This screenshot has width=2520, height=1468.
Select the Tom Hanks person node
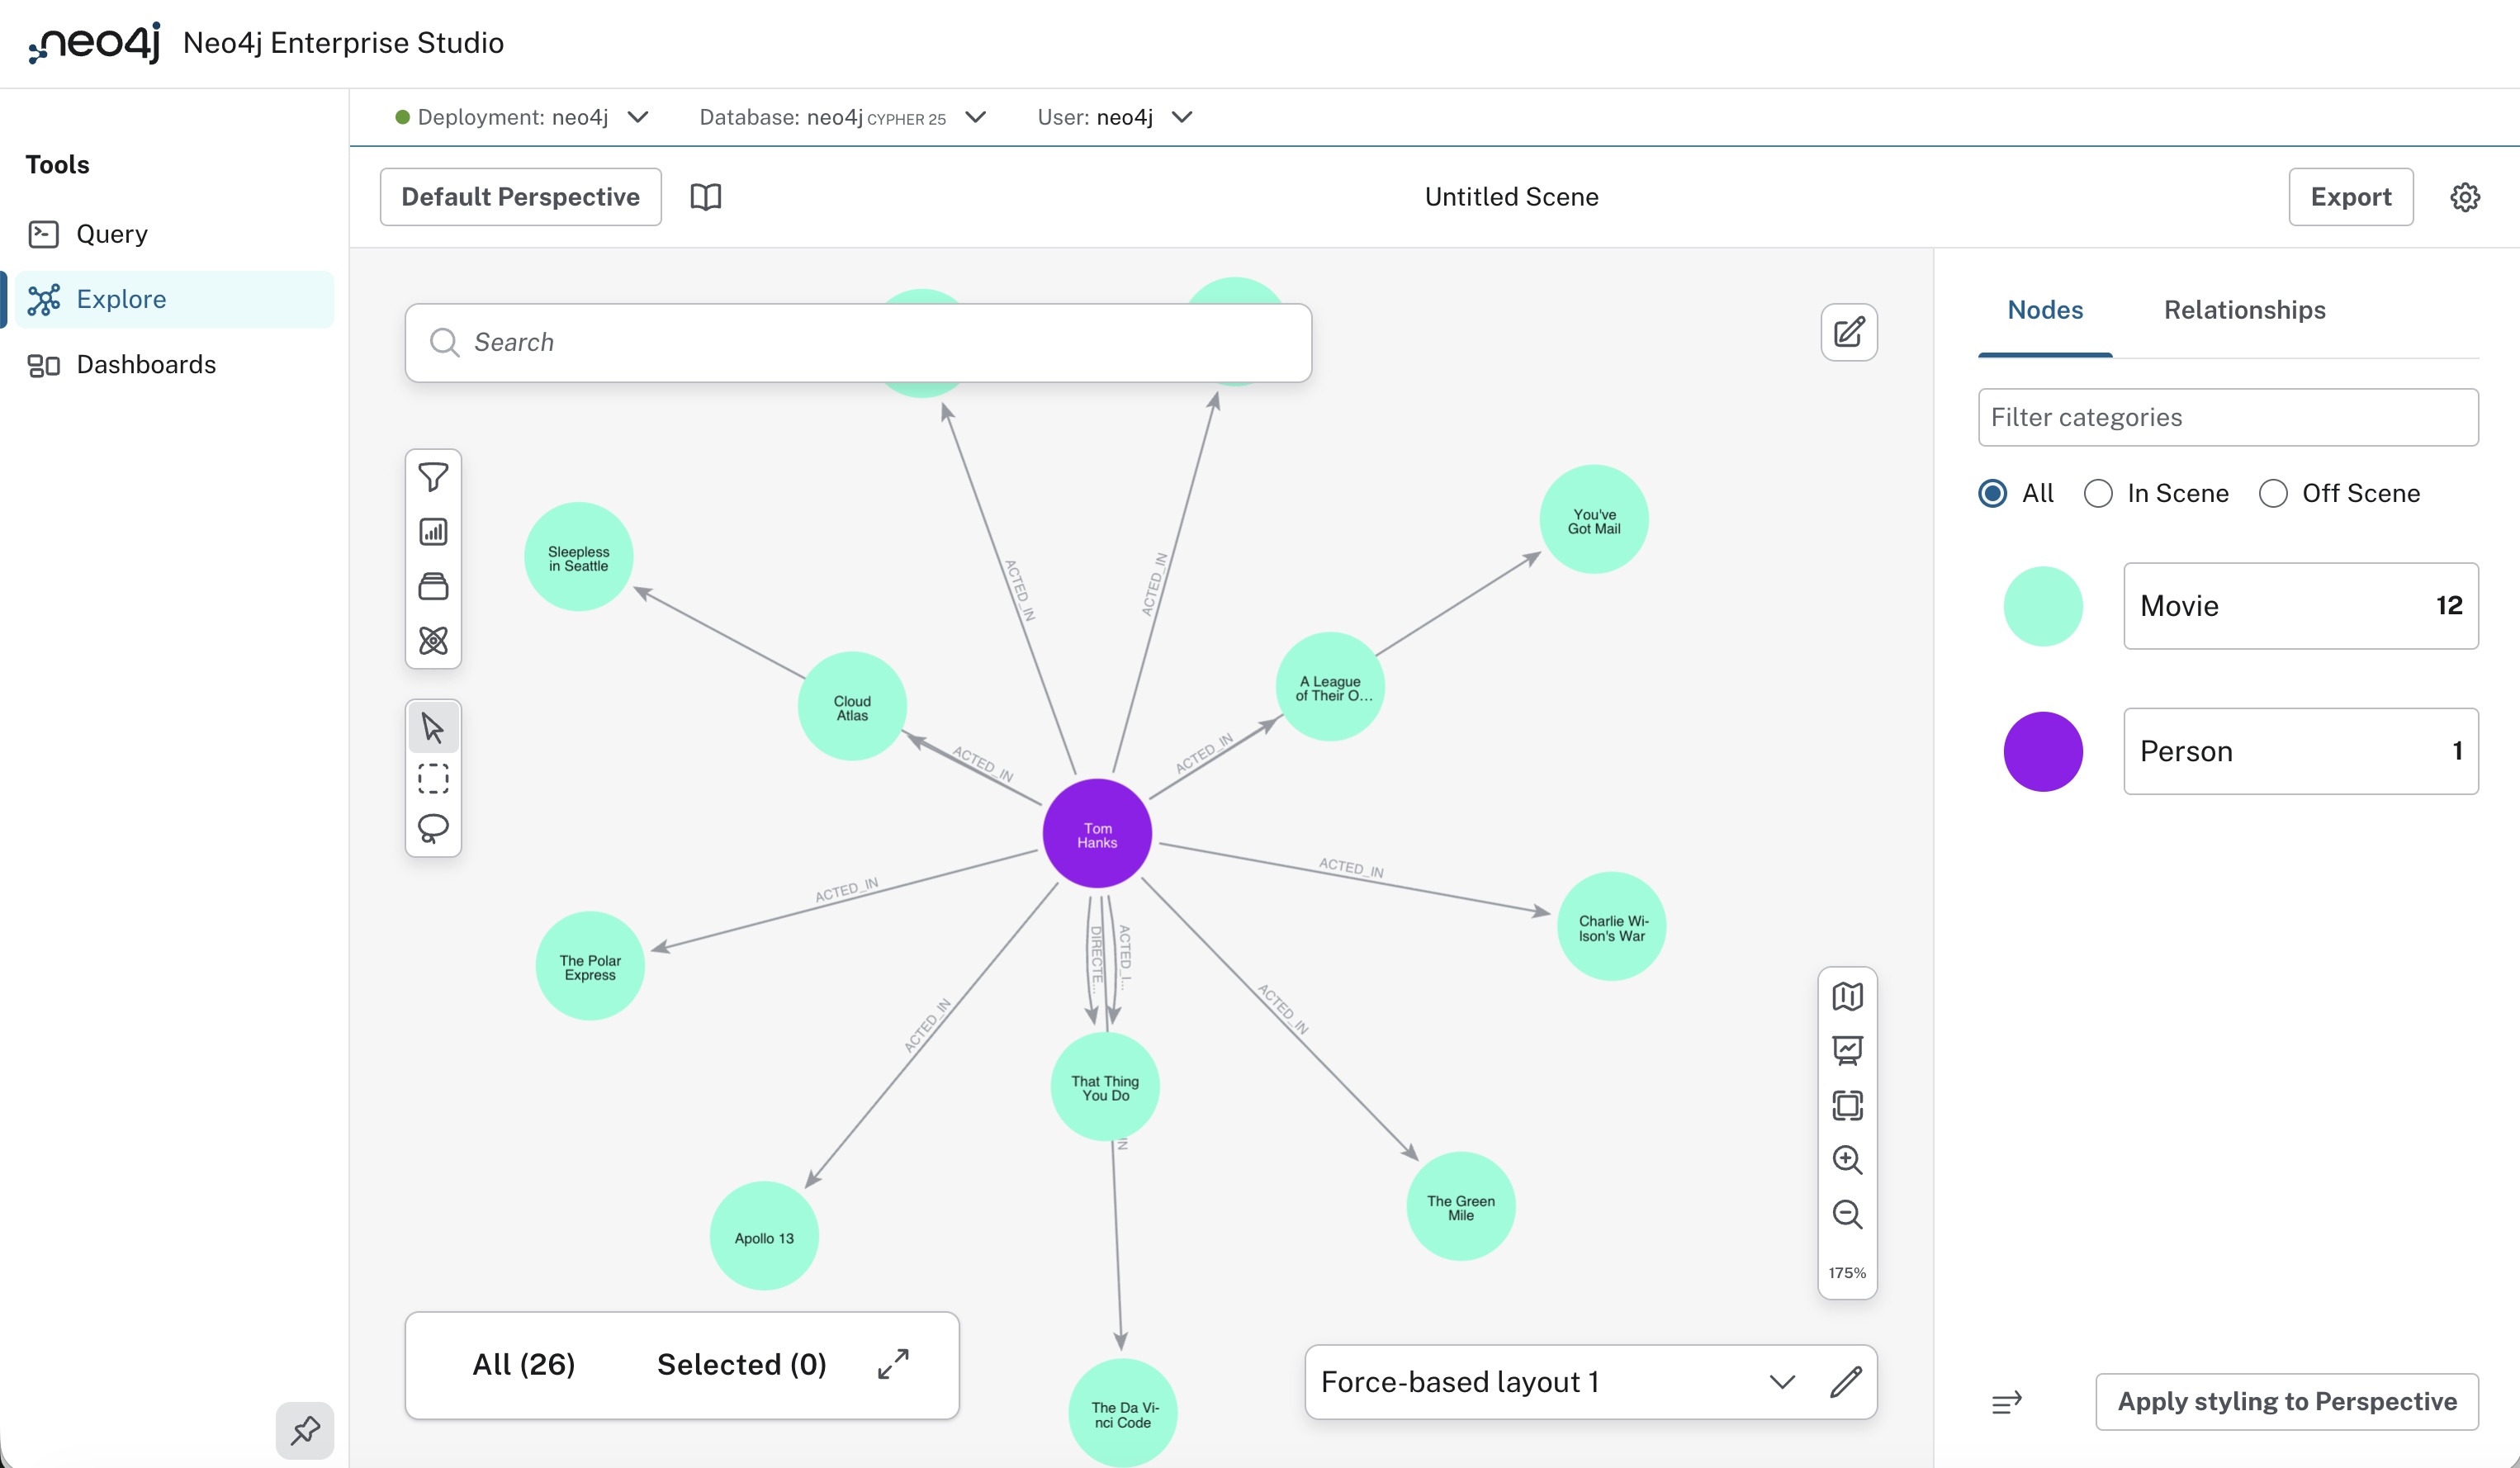coord(1097,834)
